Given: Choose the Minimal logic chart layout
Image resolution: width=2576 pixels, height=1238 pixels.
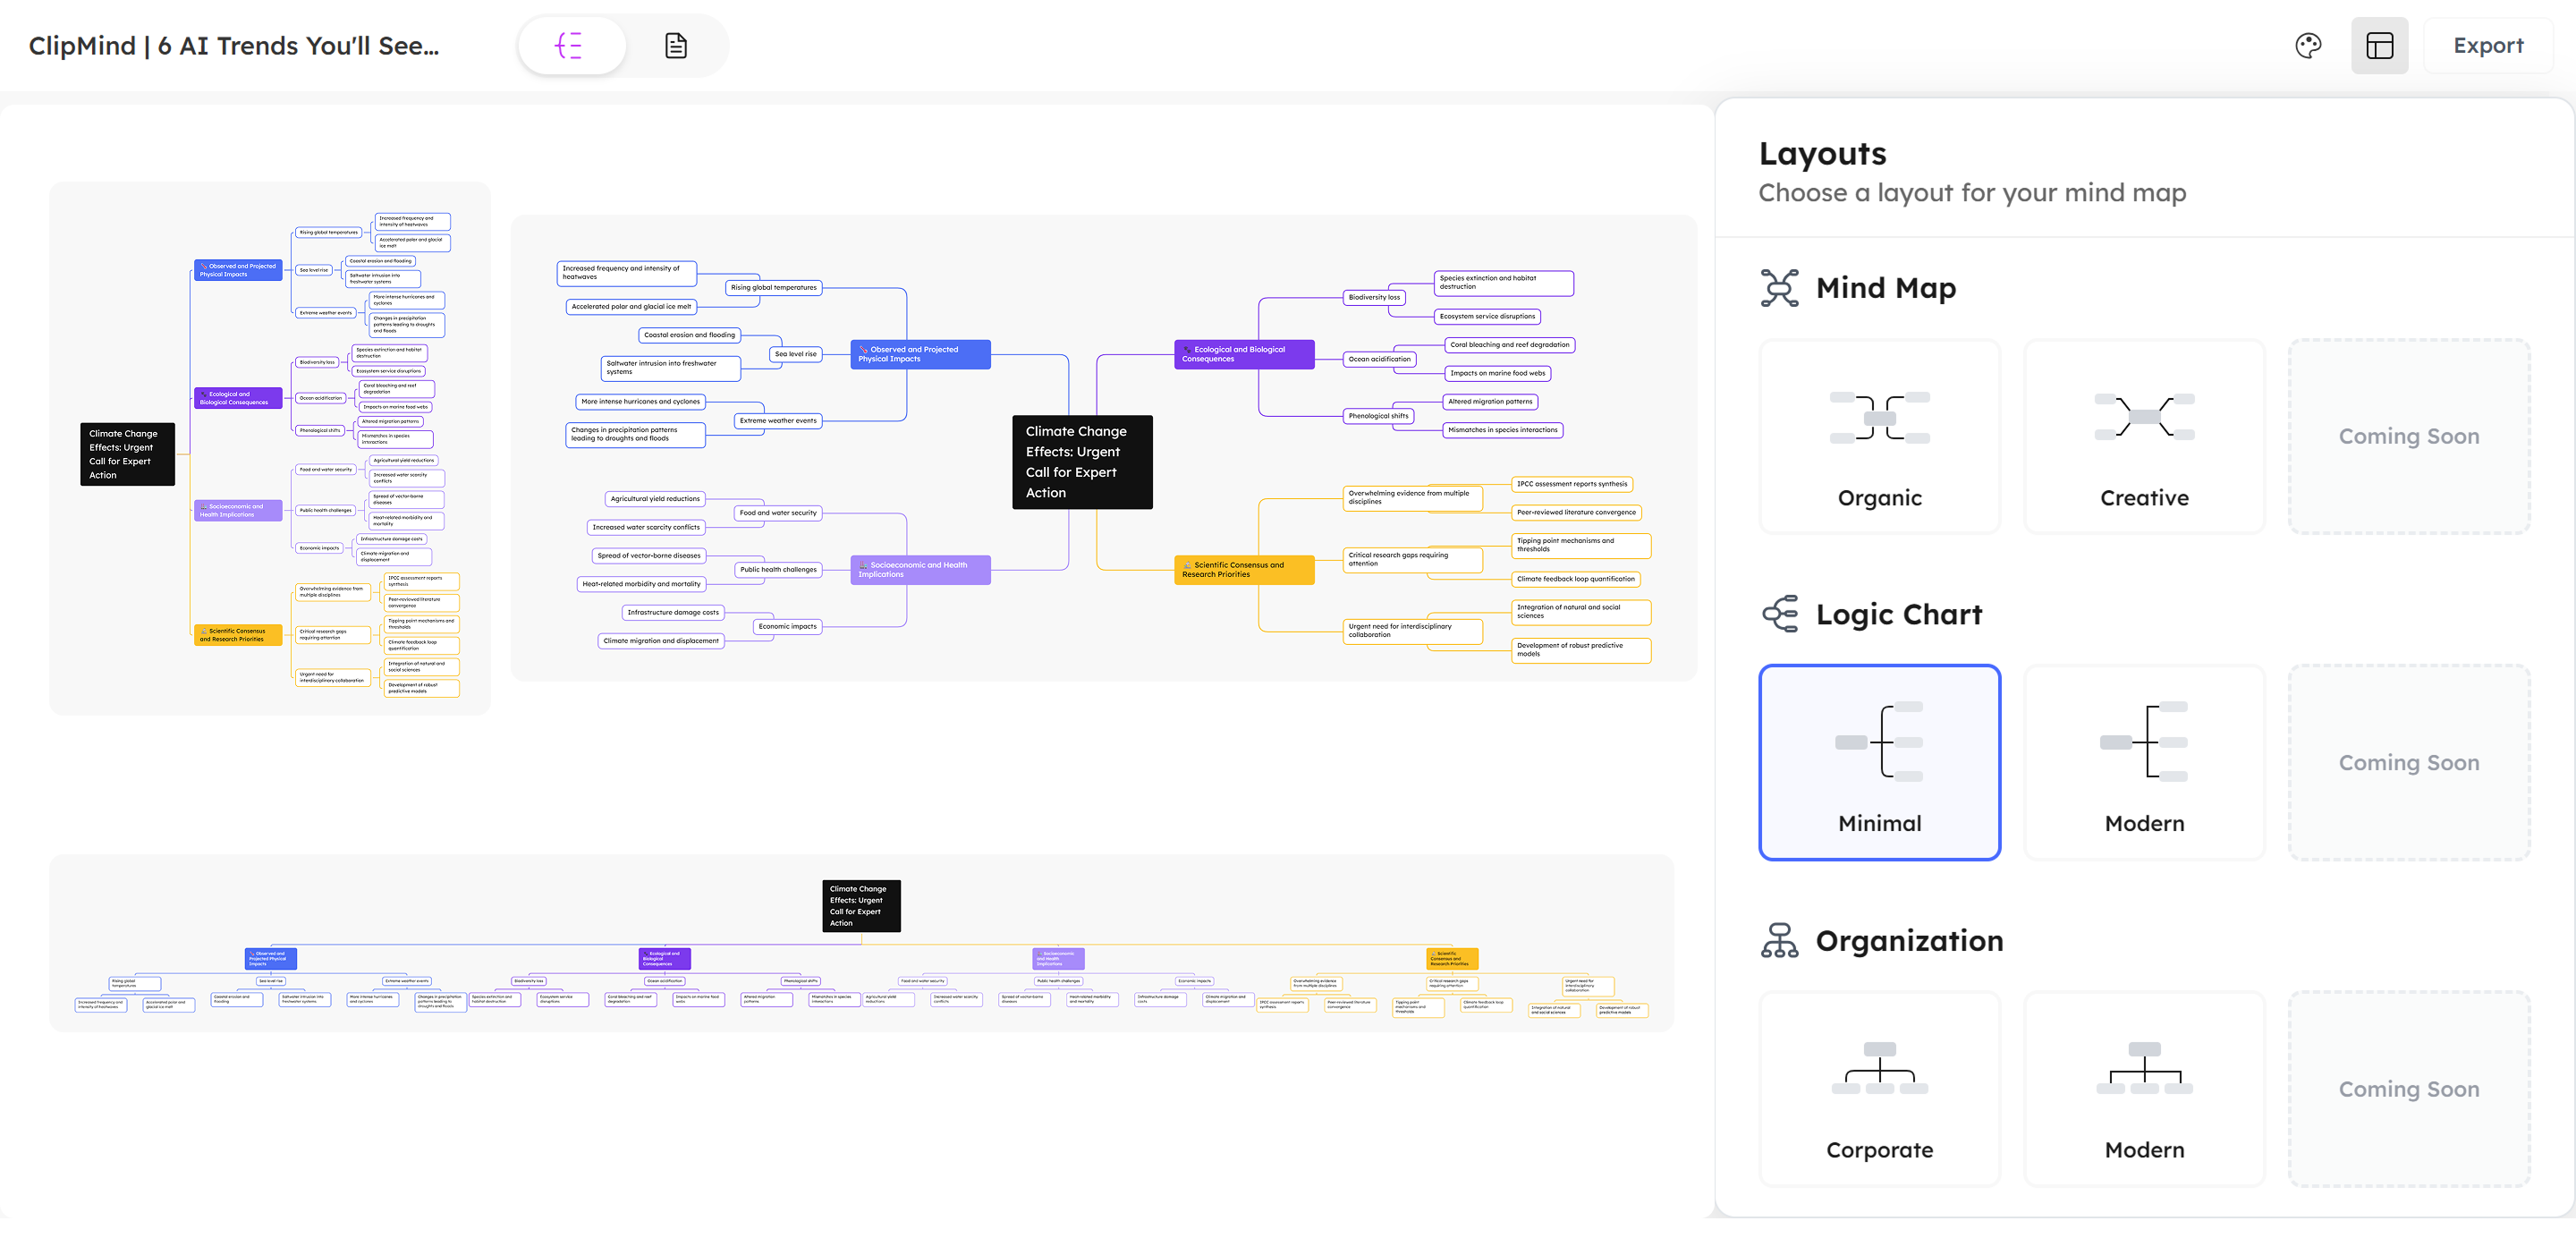Looking at the screenshot, I should click(x=1879, y=762).
